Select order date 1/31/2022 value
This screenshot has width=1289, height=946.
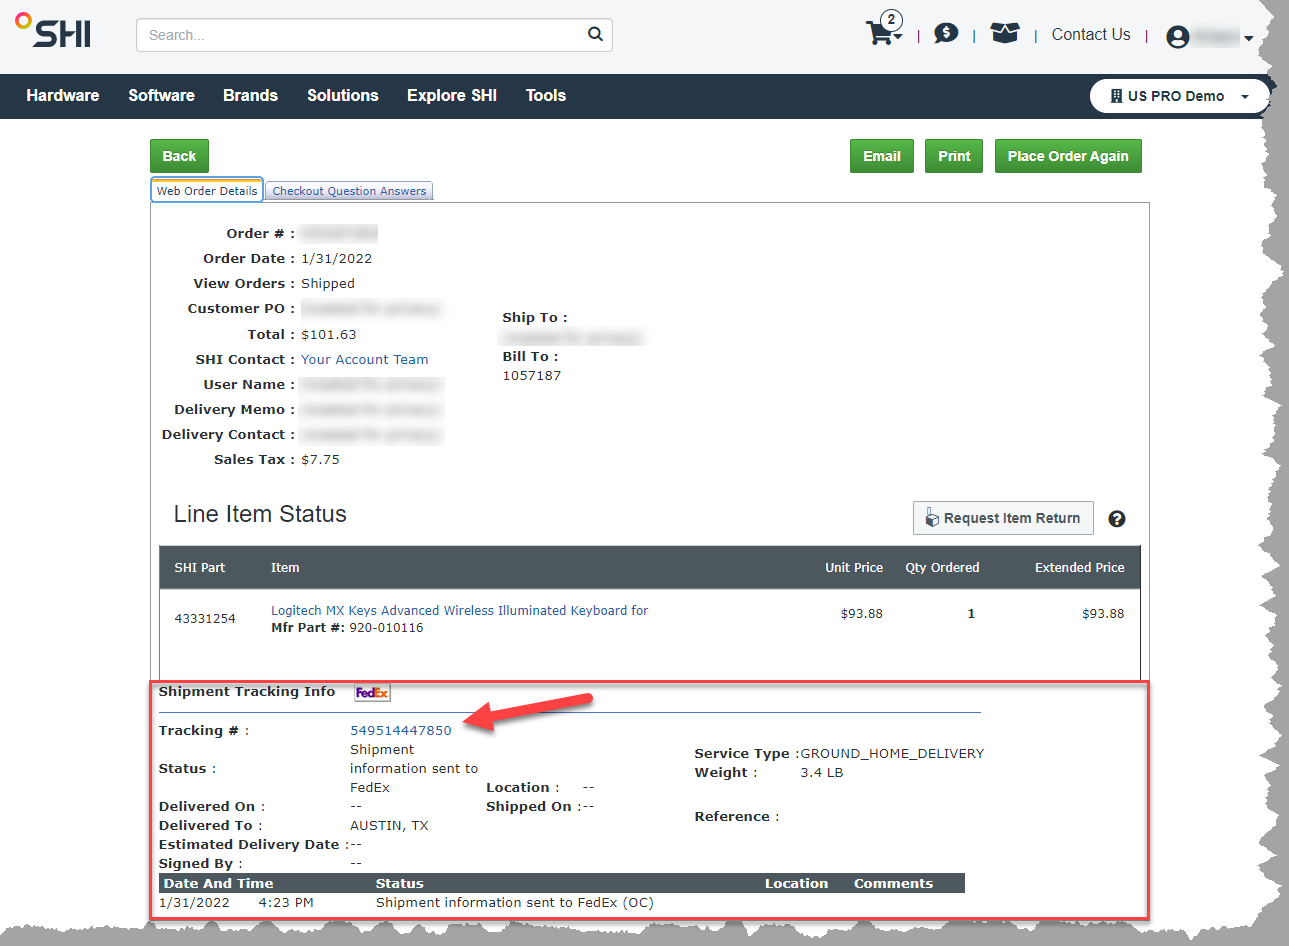336,259
